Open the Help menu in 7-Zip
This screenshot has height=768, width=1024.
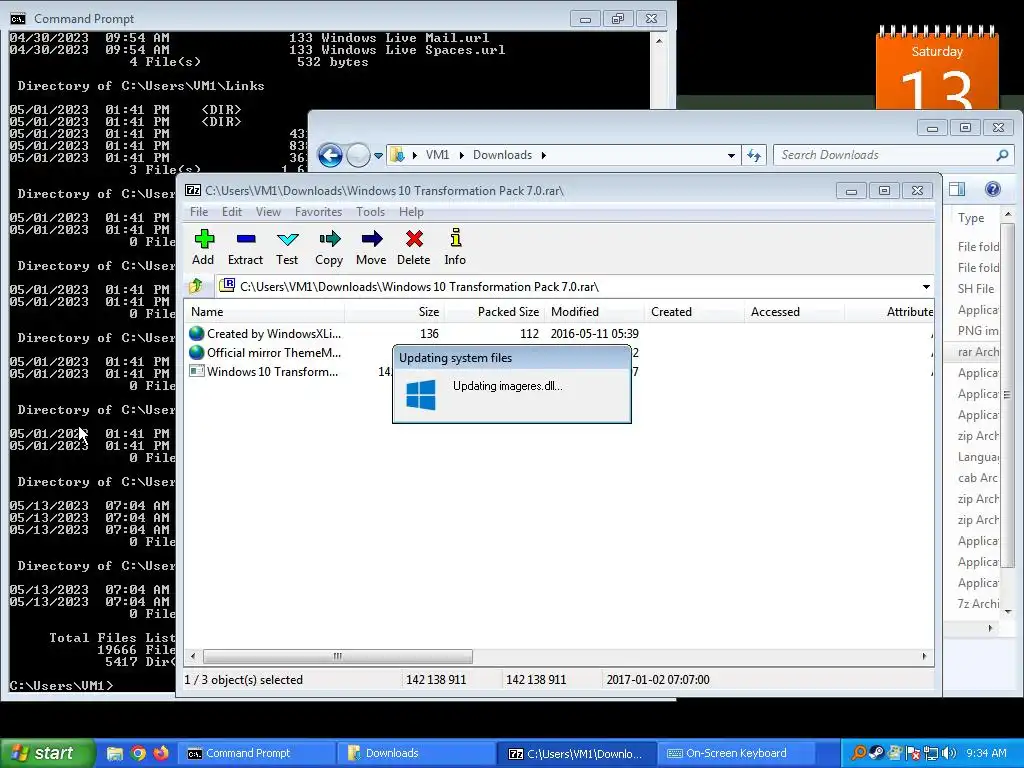pos(411,212)
